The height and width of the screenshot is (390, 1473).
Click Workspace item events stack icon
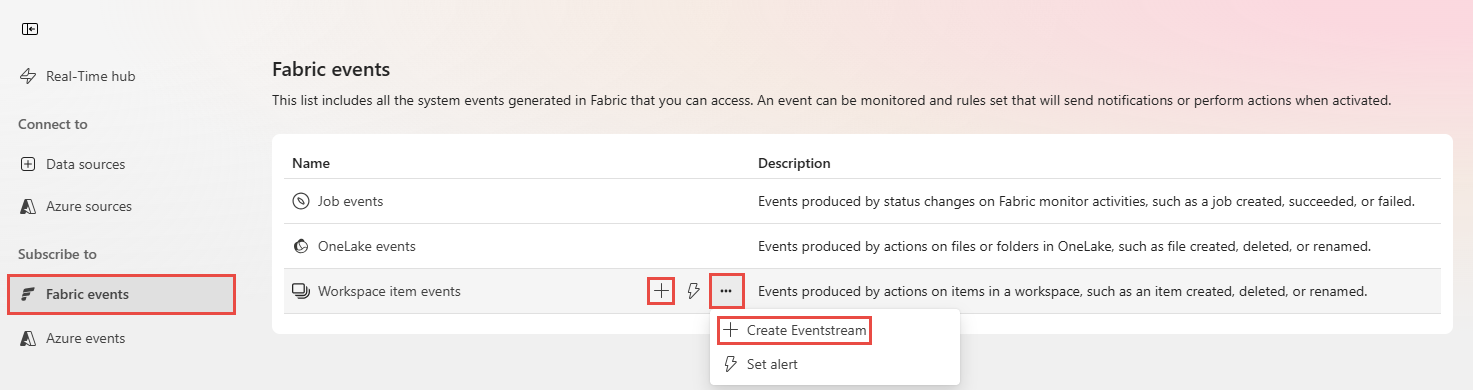(x=300, y=291)
